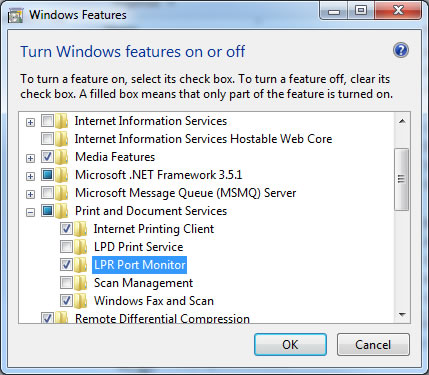Toggle the Microsoft .NET Framework 3.5.1 checkbox
The image size is (429, 375).
click(x=47, y=175)
